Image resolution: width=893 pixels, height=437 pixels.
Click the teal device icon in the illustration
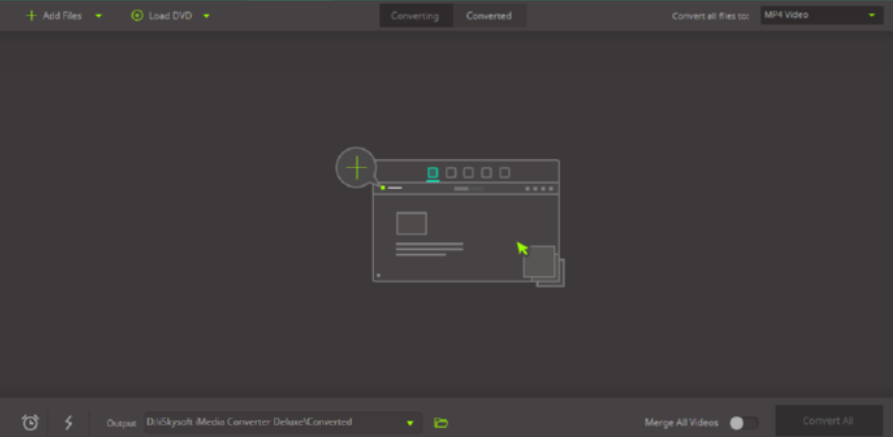coord(433,172)
